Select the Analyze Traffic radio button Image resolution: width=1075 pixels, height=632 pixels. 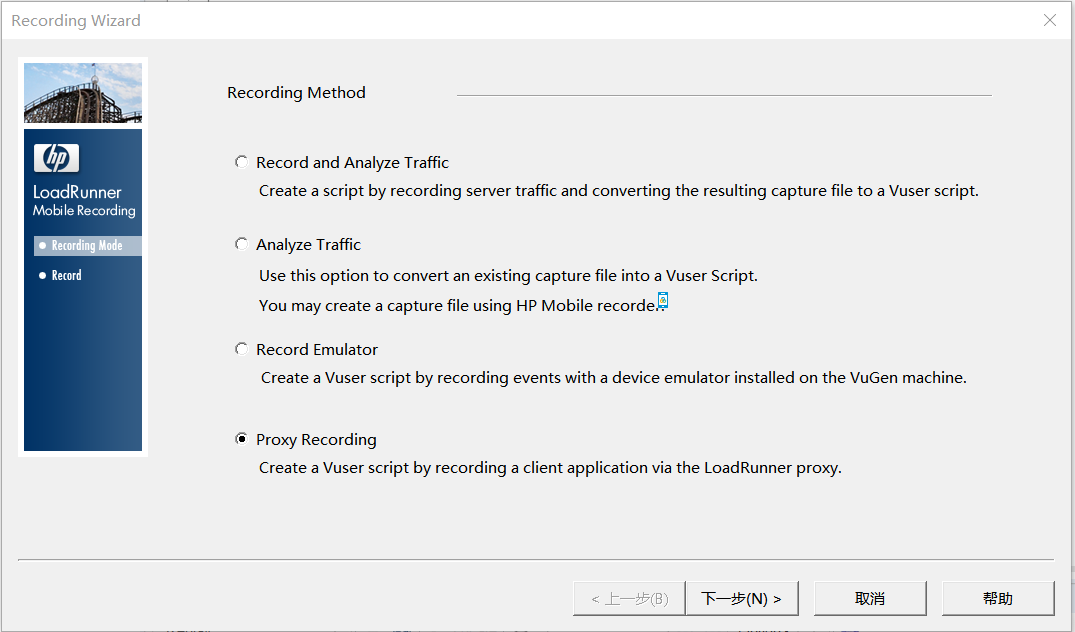point(241,244)
